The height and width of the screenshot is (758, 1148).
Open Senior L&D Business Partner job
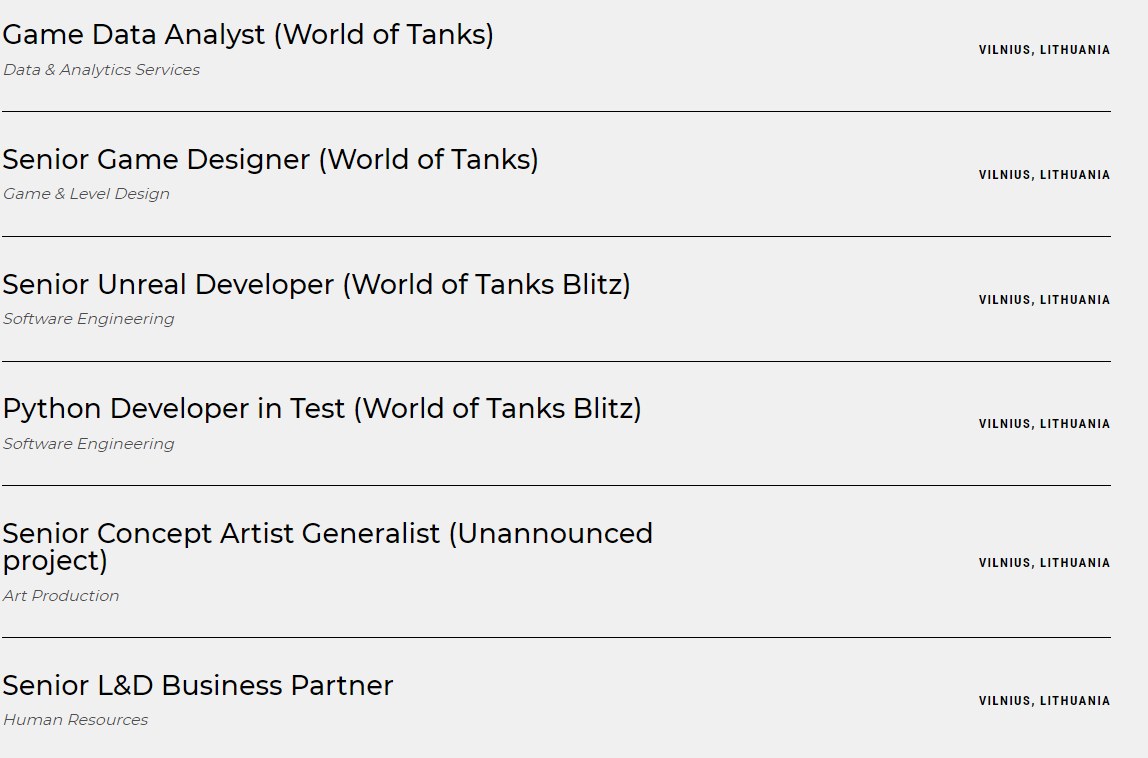pos(198,686)
